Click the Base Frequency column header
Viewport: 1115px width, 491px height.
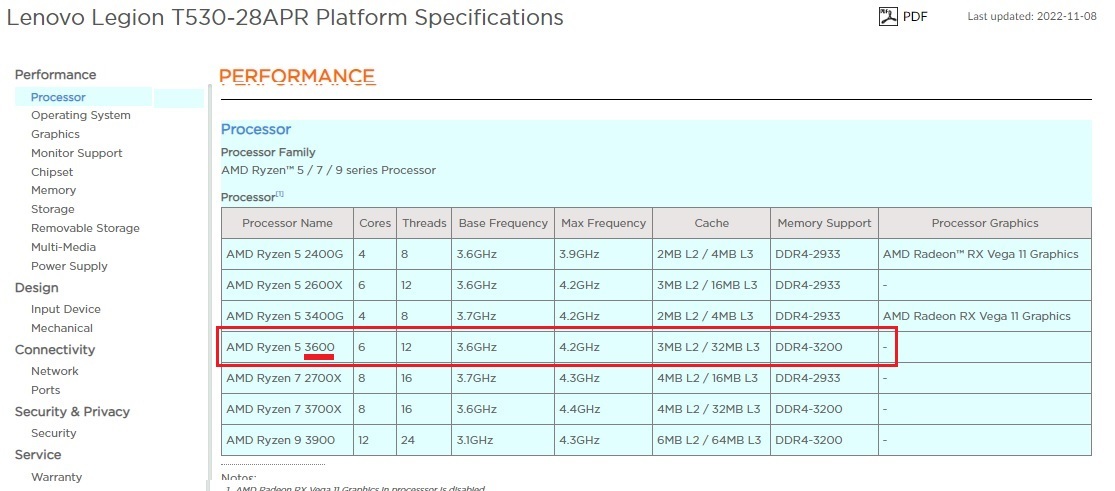(503, 223)
